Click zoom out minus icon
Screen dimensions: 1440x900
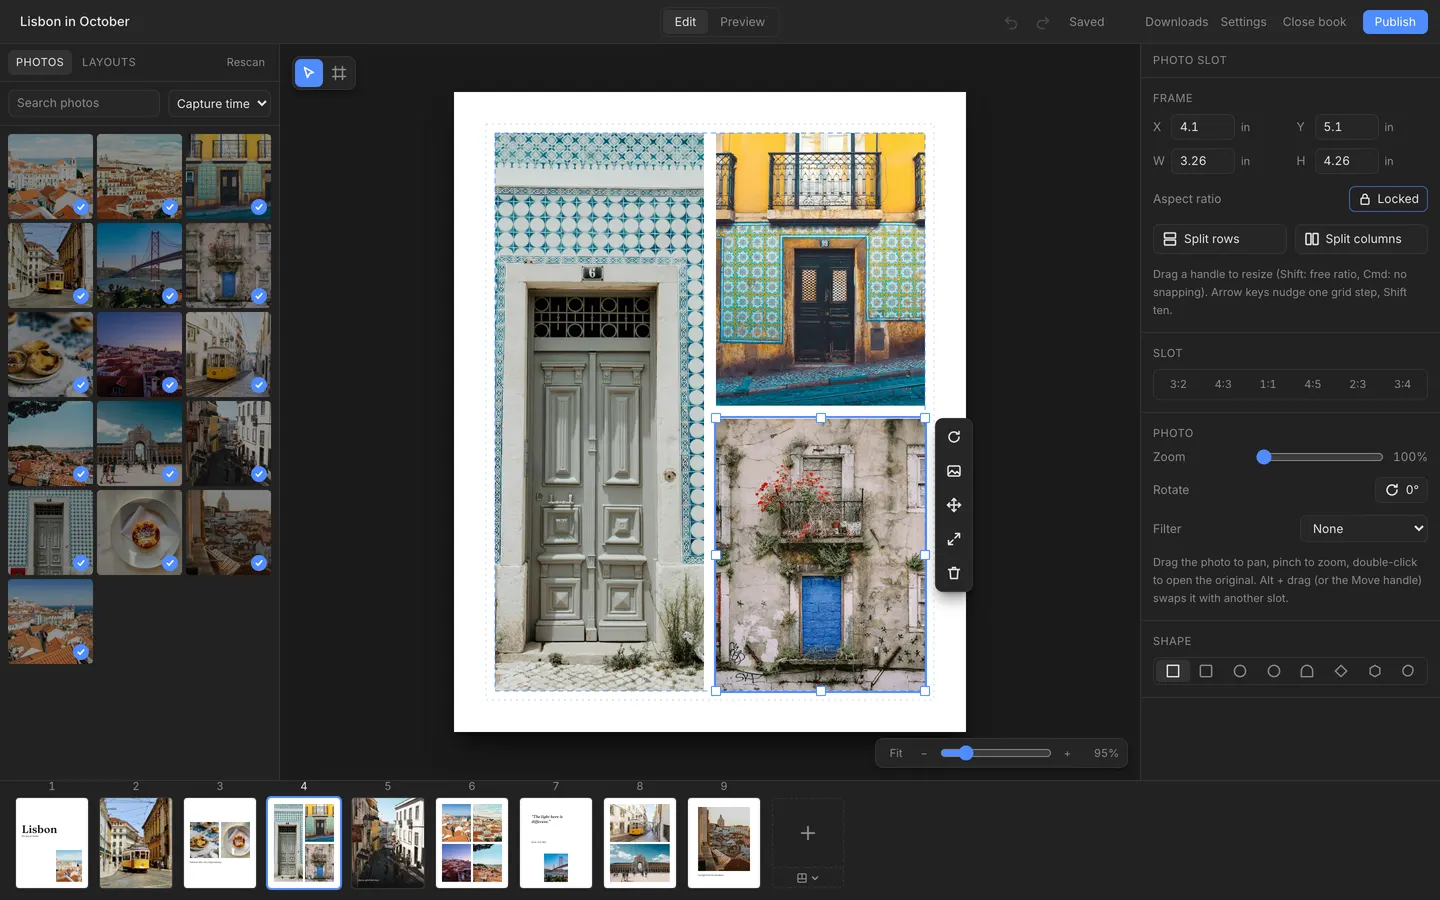924,754
